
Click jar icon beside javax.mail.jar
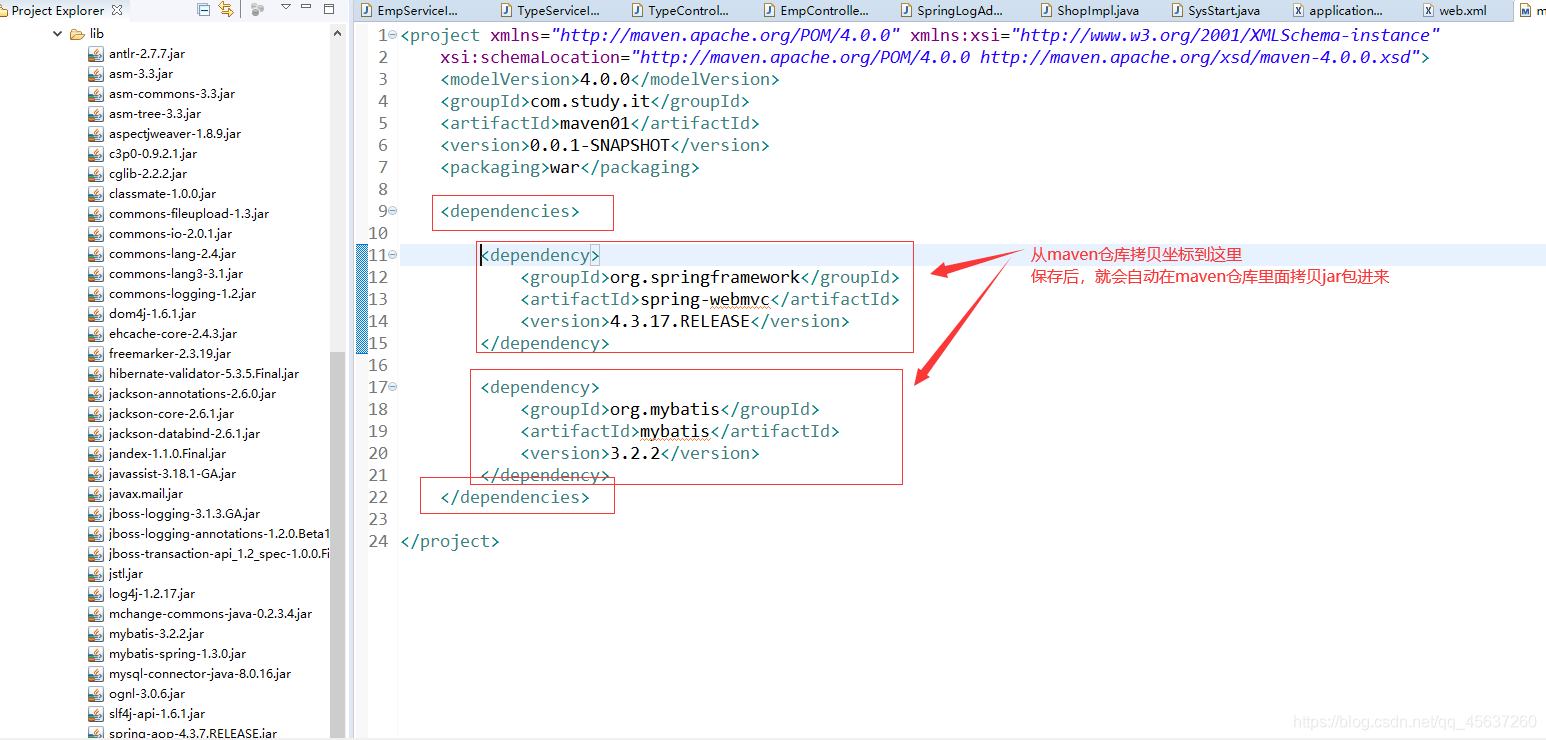point(96,494)
